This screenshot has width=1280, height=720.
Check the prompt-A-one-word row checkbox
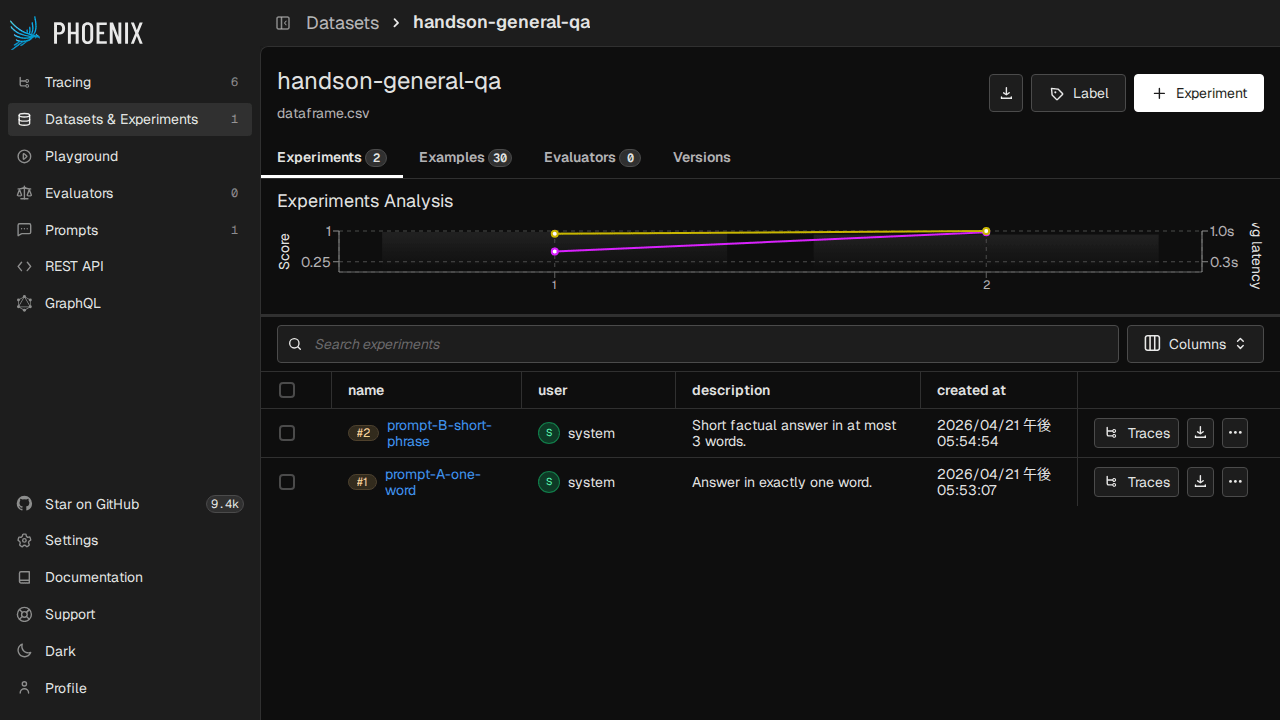click(287, 482)
